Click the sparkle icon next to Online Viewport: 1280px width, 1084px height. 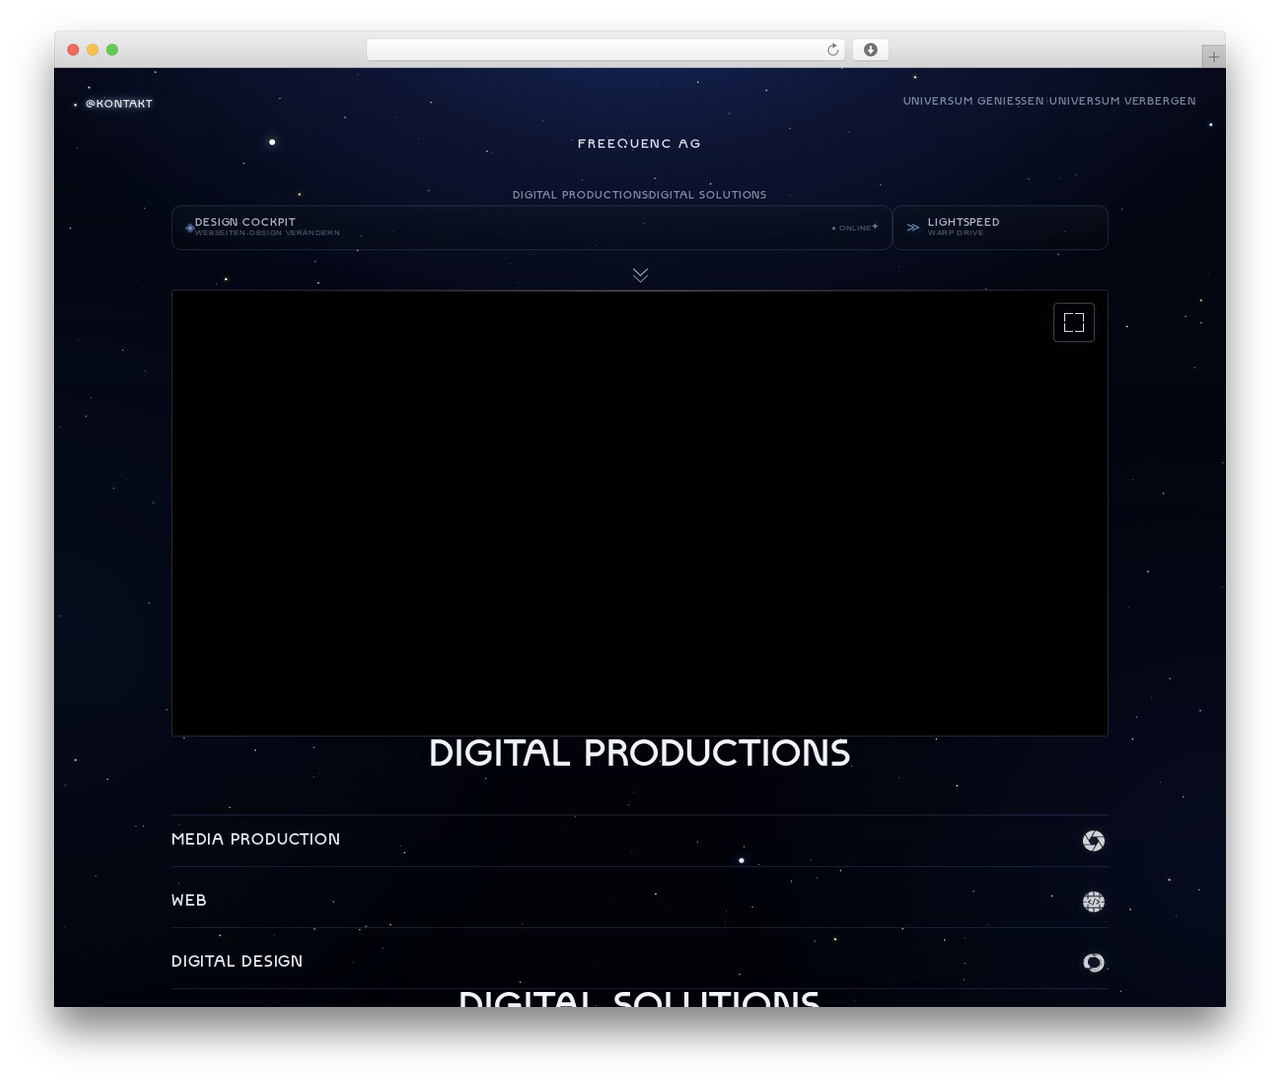(875, 226)
